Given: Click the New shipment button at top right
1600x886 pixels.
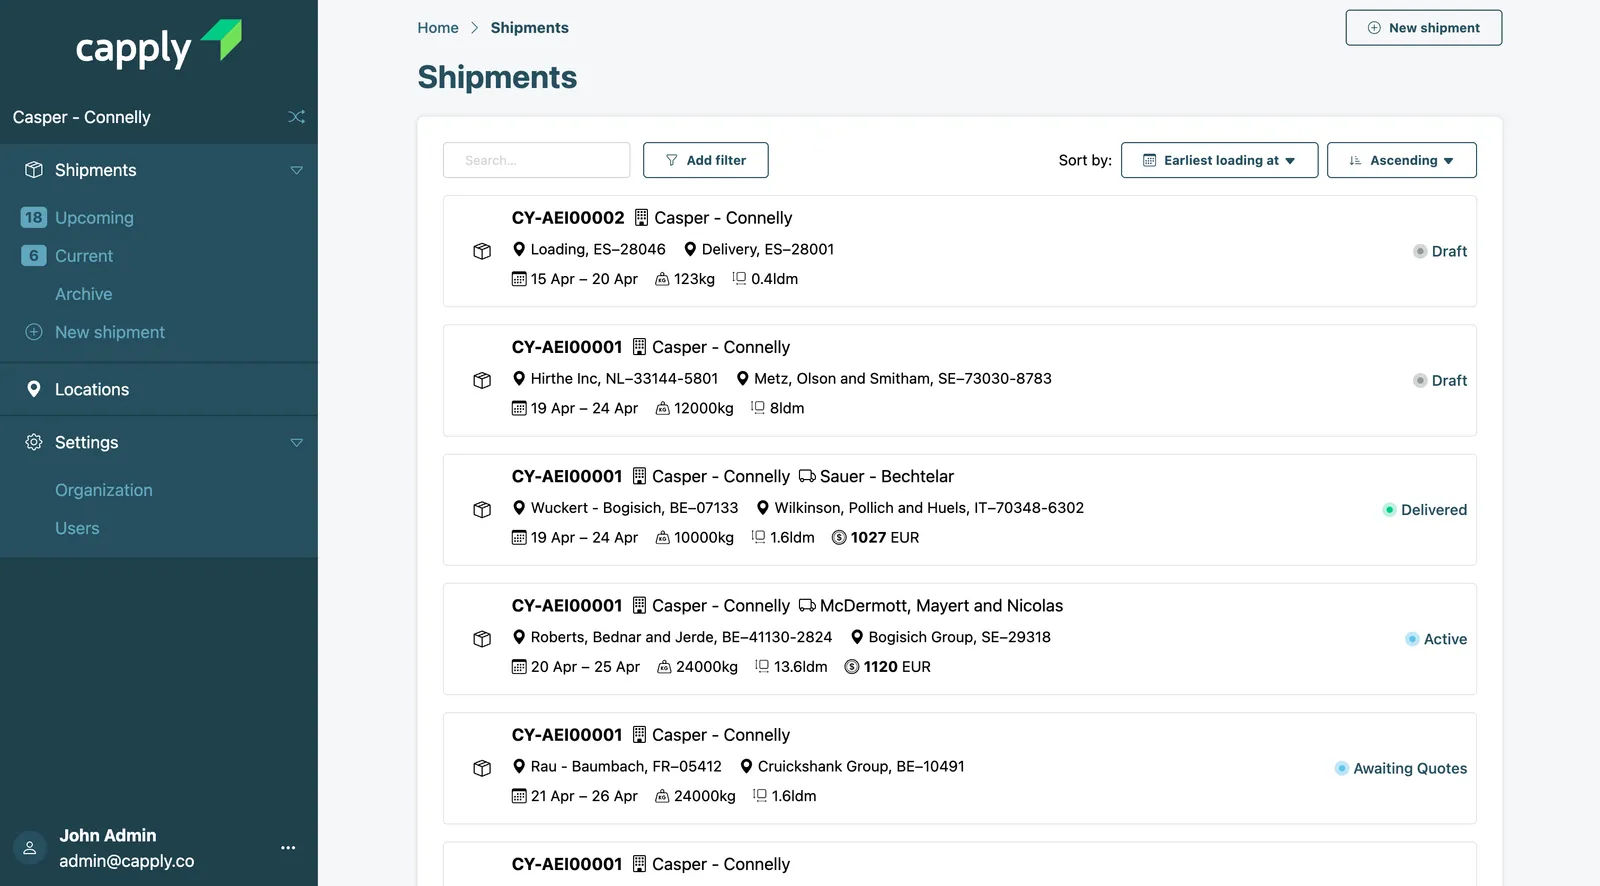Looking at the screenshot, I should (1423, 28).
